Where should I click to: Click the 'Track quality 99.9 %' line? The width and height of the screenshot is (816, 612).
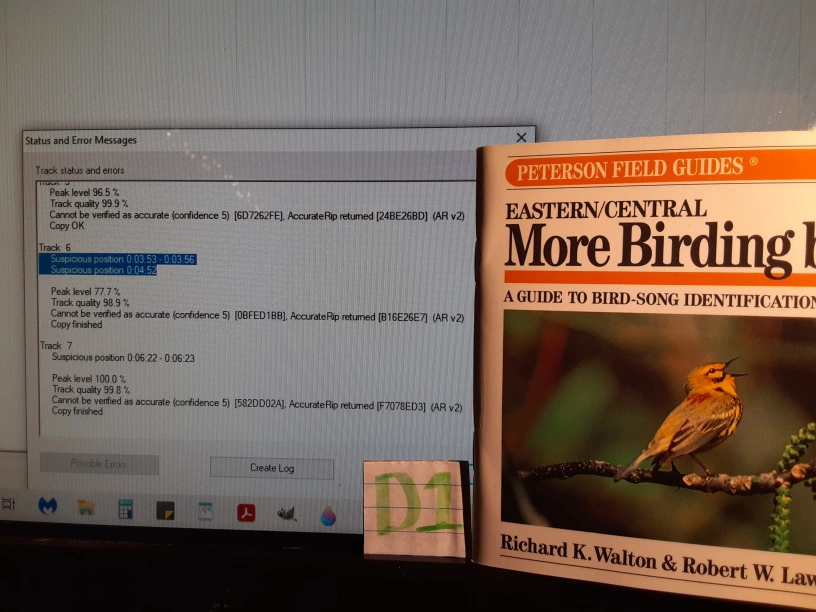click(89, 203)
